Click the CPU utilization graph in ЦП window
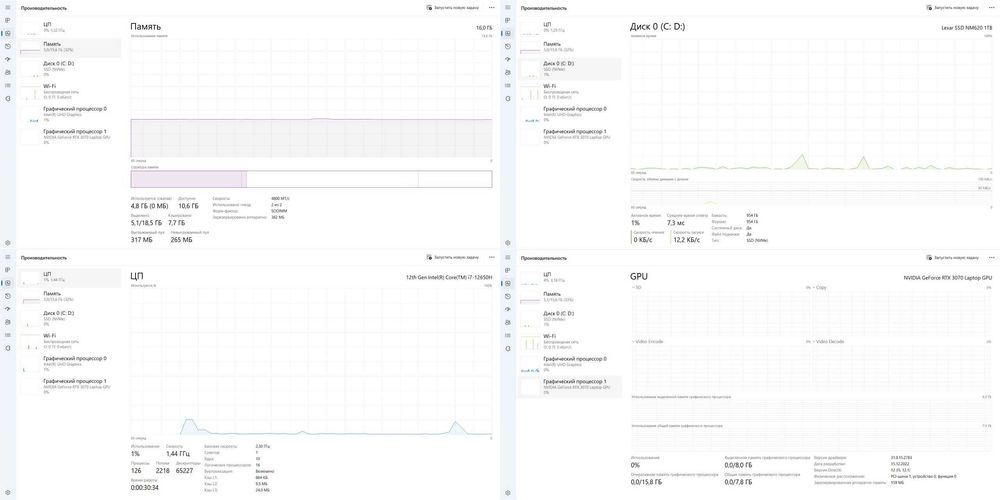The image size is (1000, 500). tap(311, 362)
